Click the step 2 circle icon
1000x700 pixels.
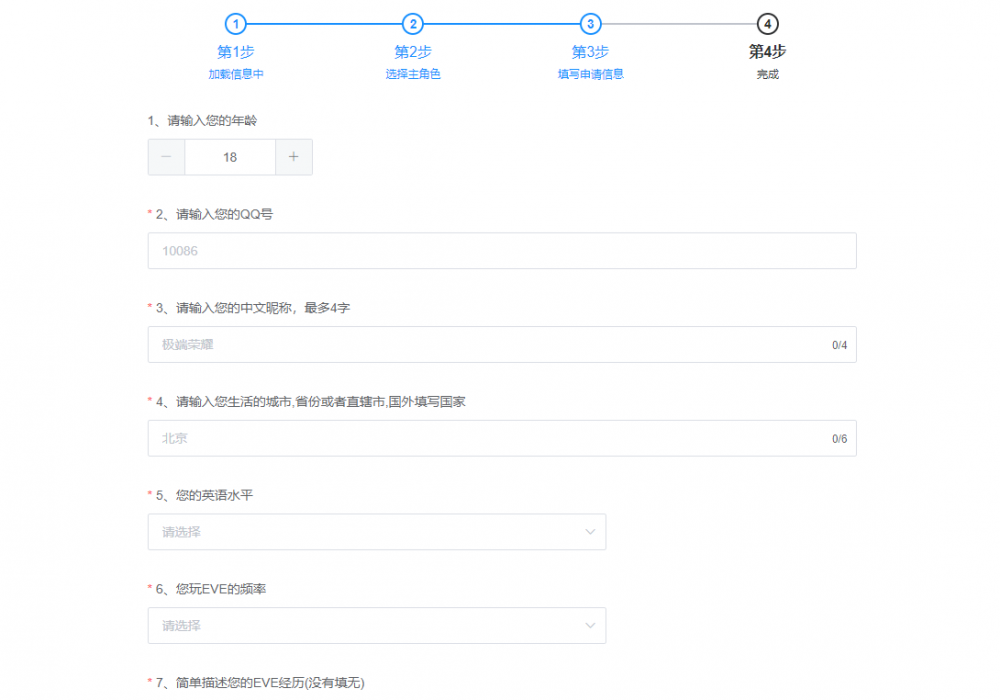click(x=413, y=24)
